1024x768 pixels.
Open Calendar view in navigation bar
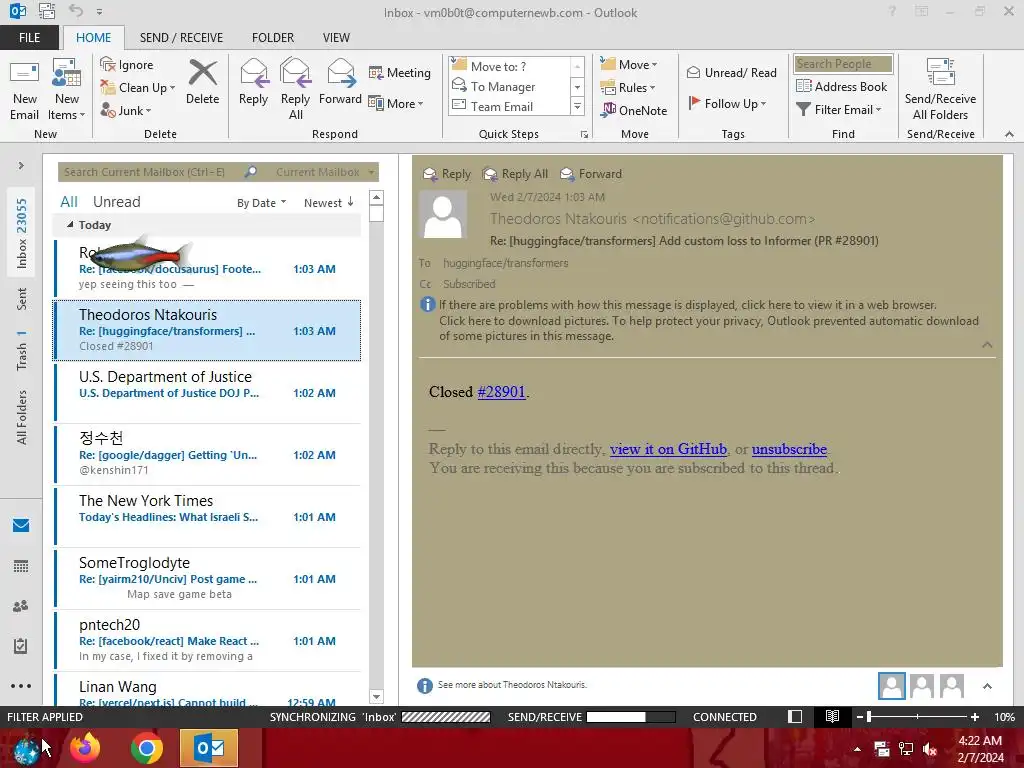[21, 566]
